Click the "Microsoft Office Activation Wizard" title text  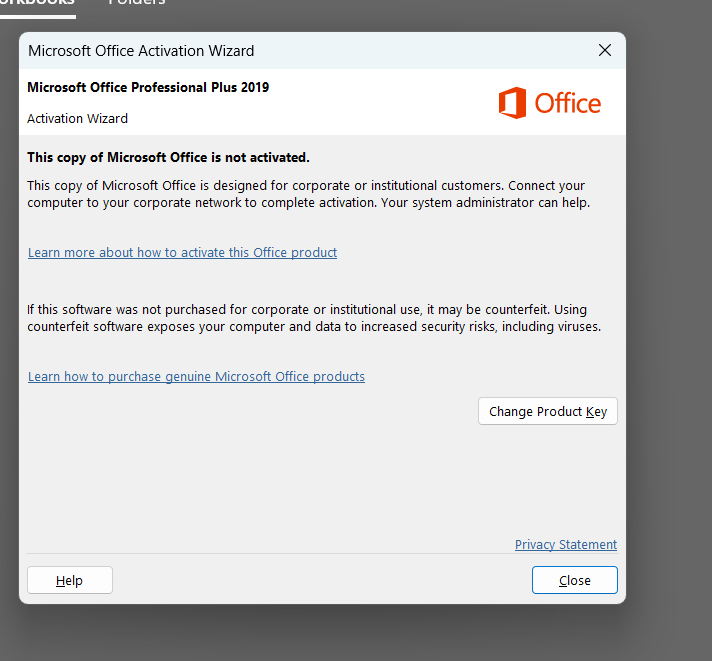pyautogui.click(x=141, y=51)
